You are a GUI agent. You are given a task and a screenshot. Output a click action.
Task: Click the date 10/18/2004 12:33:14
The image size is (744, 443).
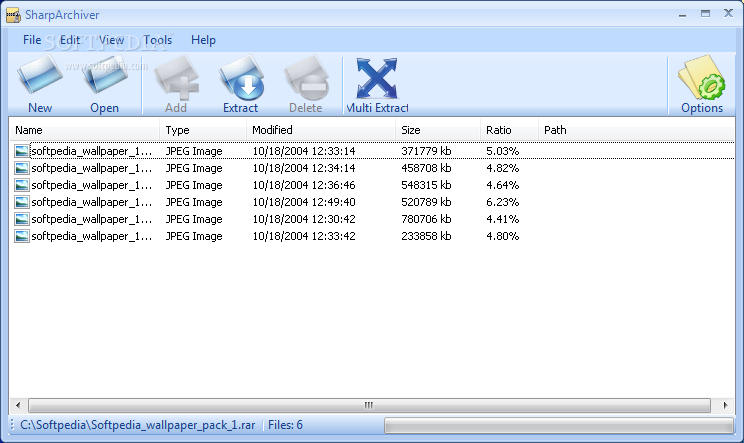tap(304, 151)
